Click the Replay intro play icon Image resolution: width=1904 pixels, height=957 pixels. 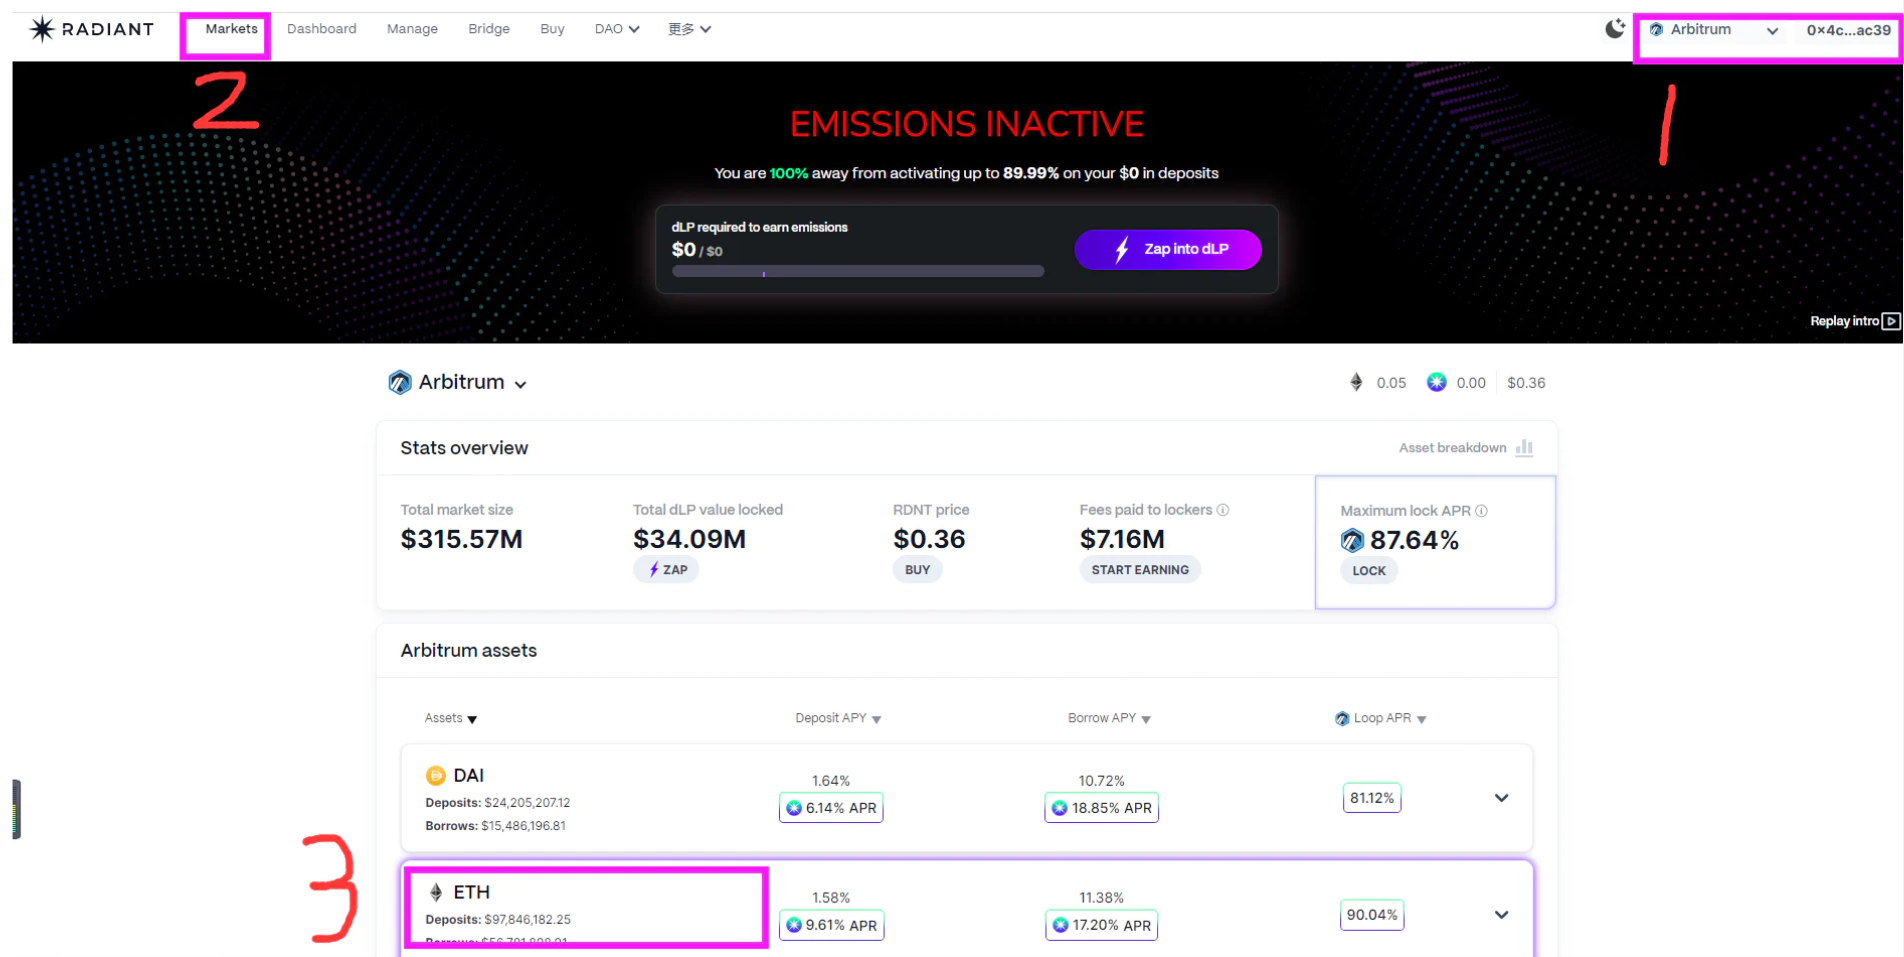coord(1890,321)
